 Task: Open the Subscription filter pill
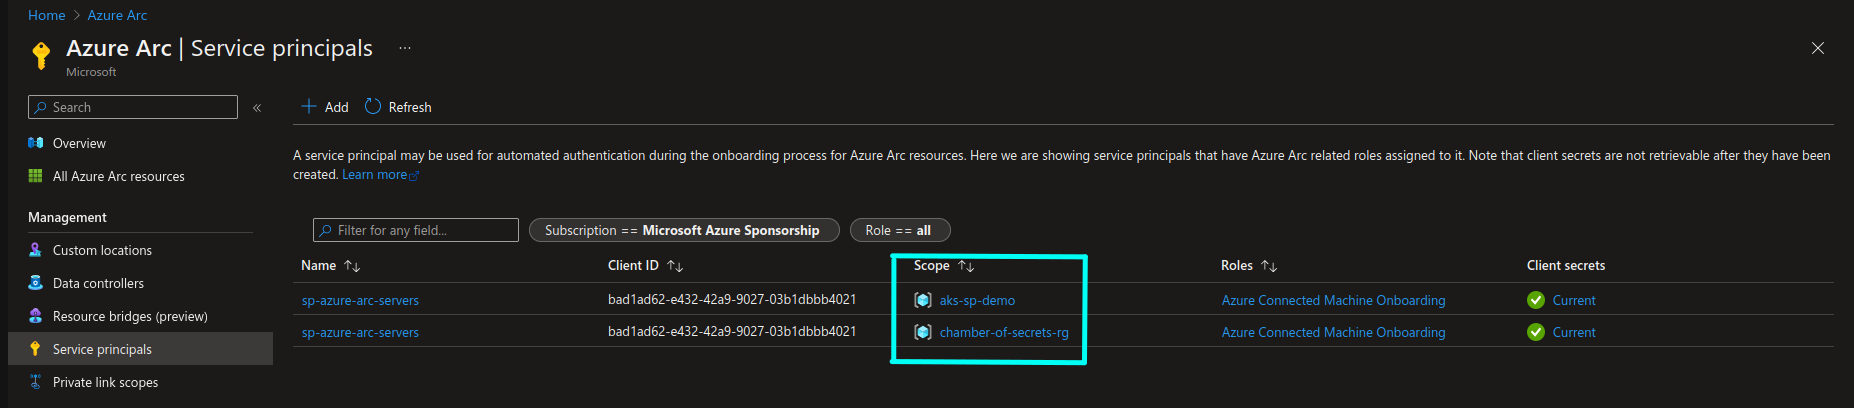pos(684,230)
